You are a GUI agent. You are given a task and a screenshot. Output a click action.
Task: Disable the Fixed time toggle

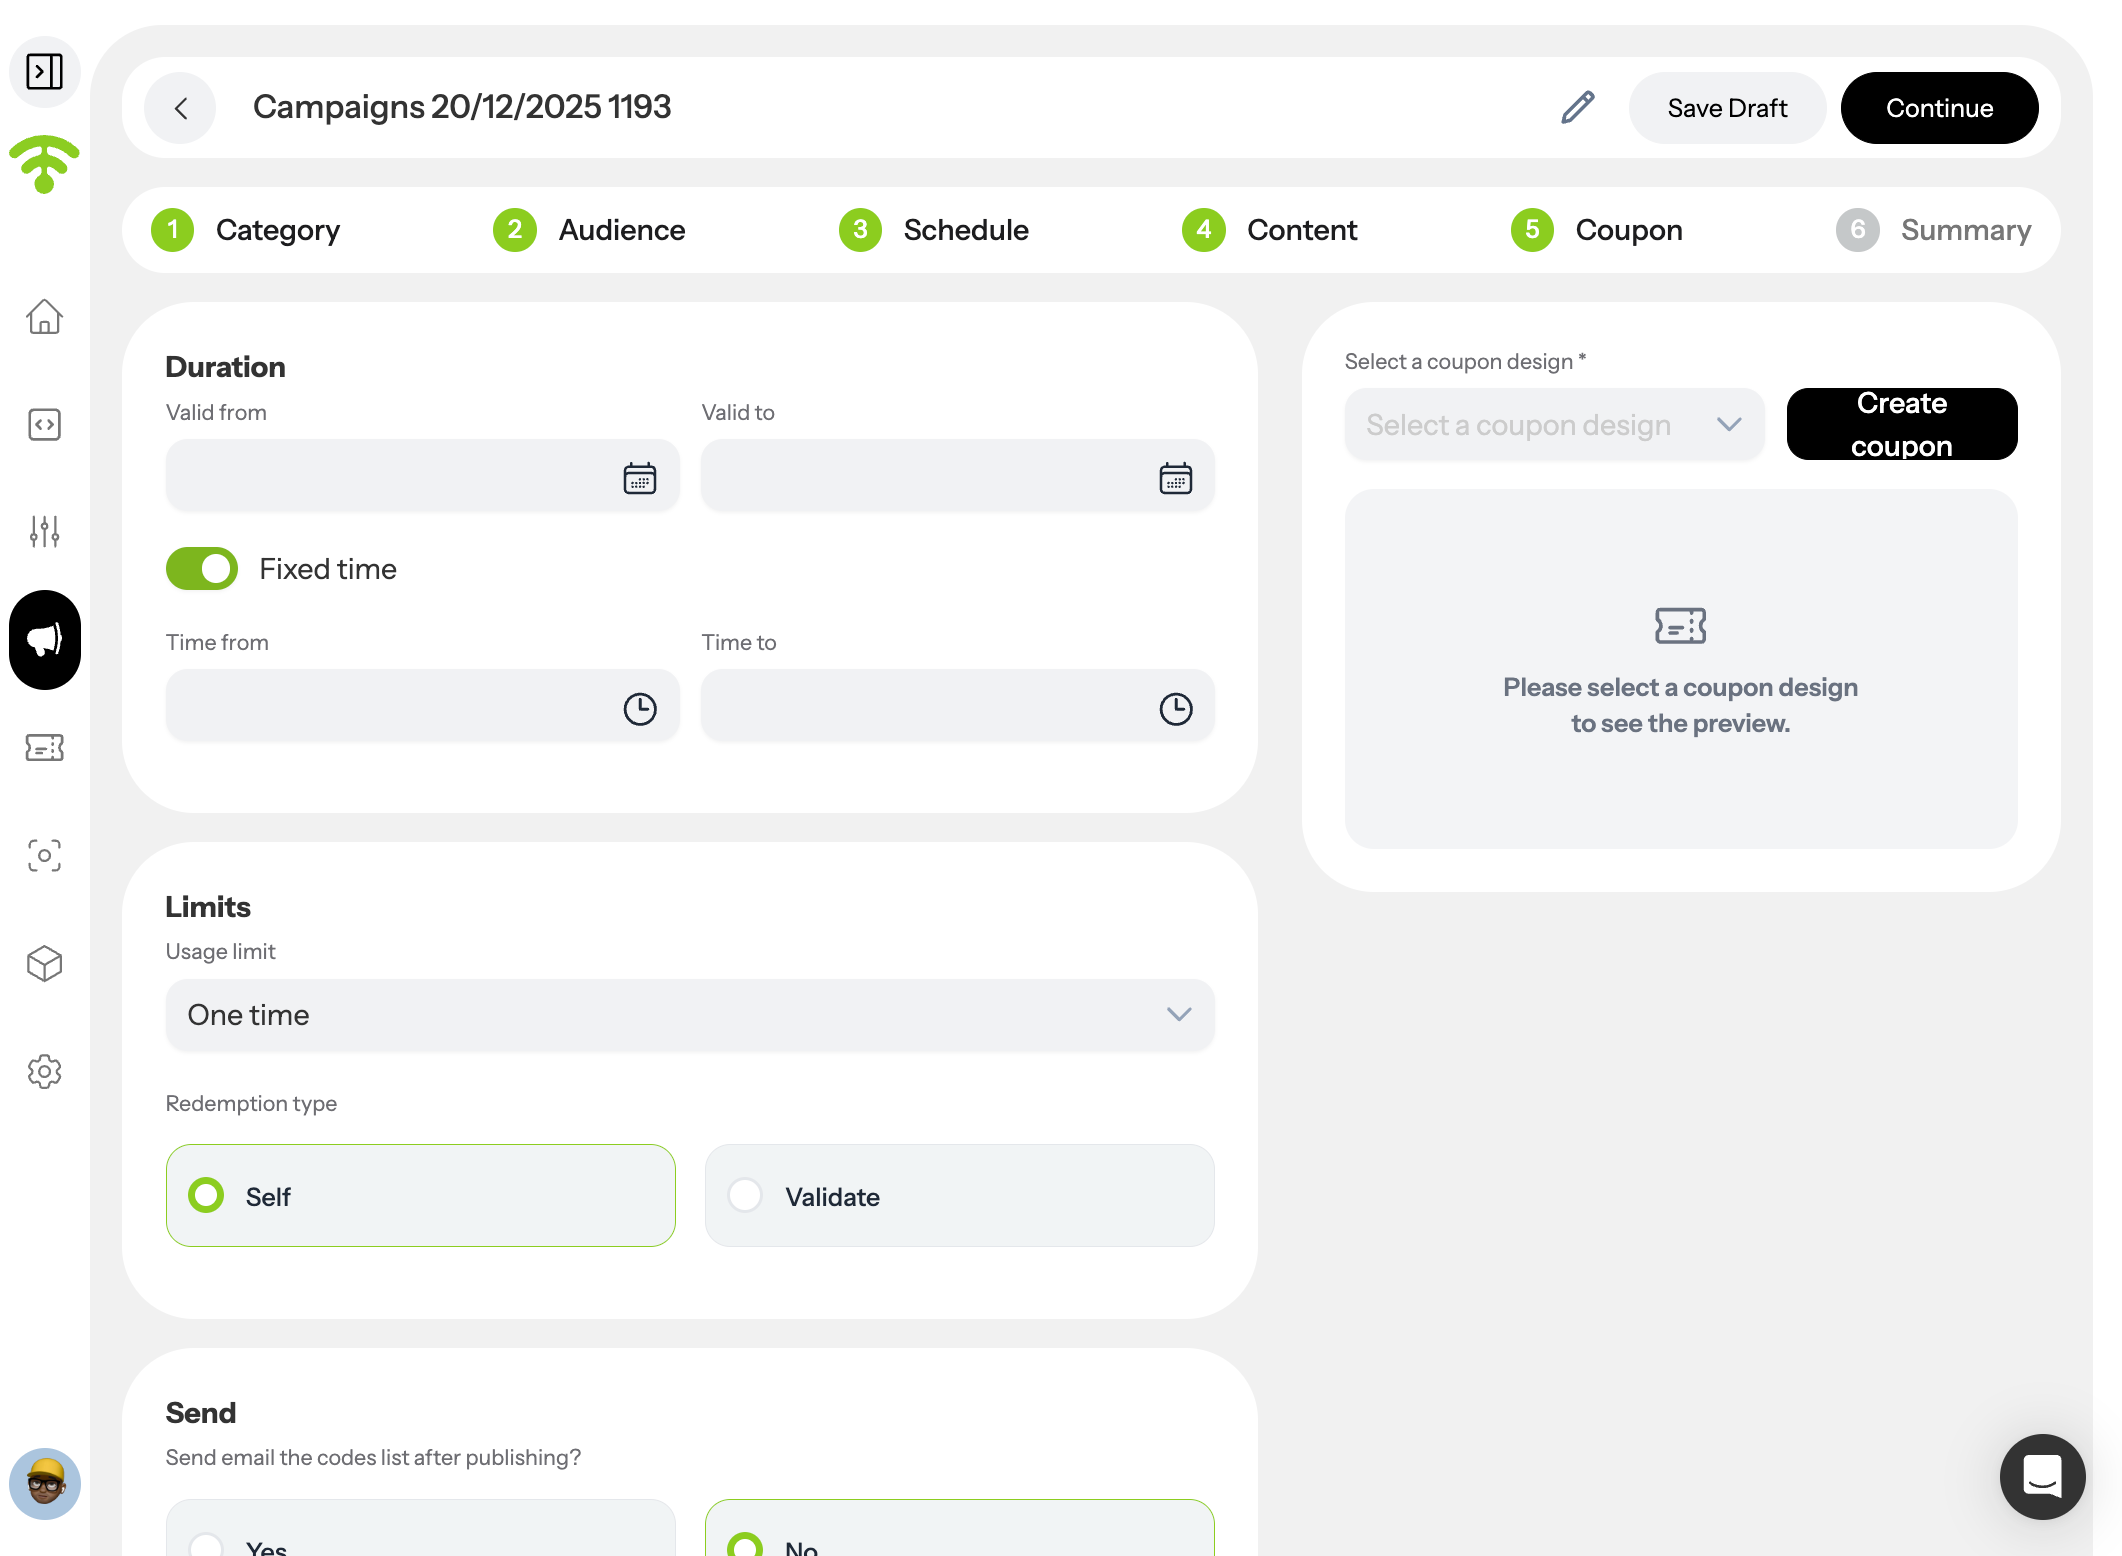pos(202,569)
